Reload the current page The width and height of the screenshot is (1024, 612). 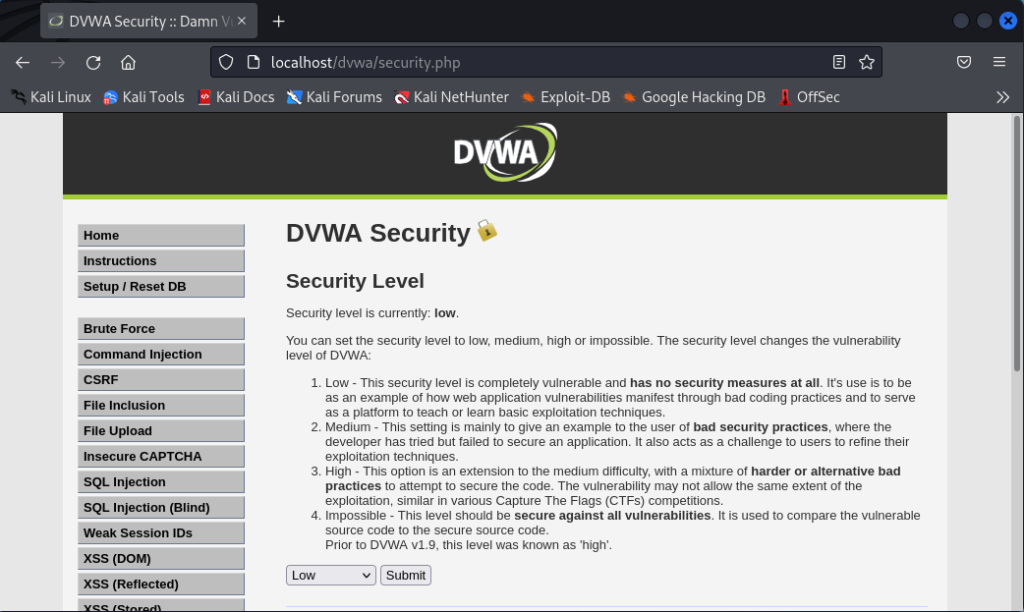pos(93,63)
